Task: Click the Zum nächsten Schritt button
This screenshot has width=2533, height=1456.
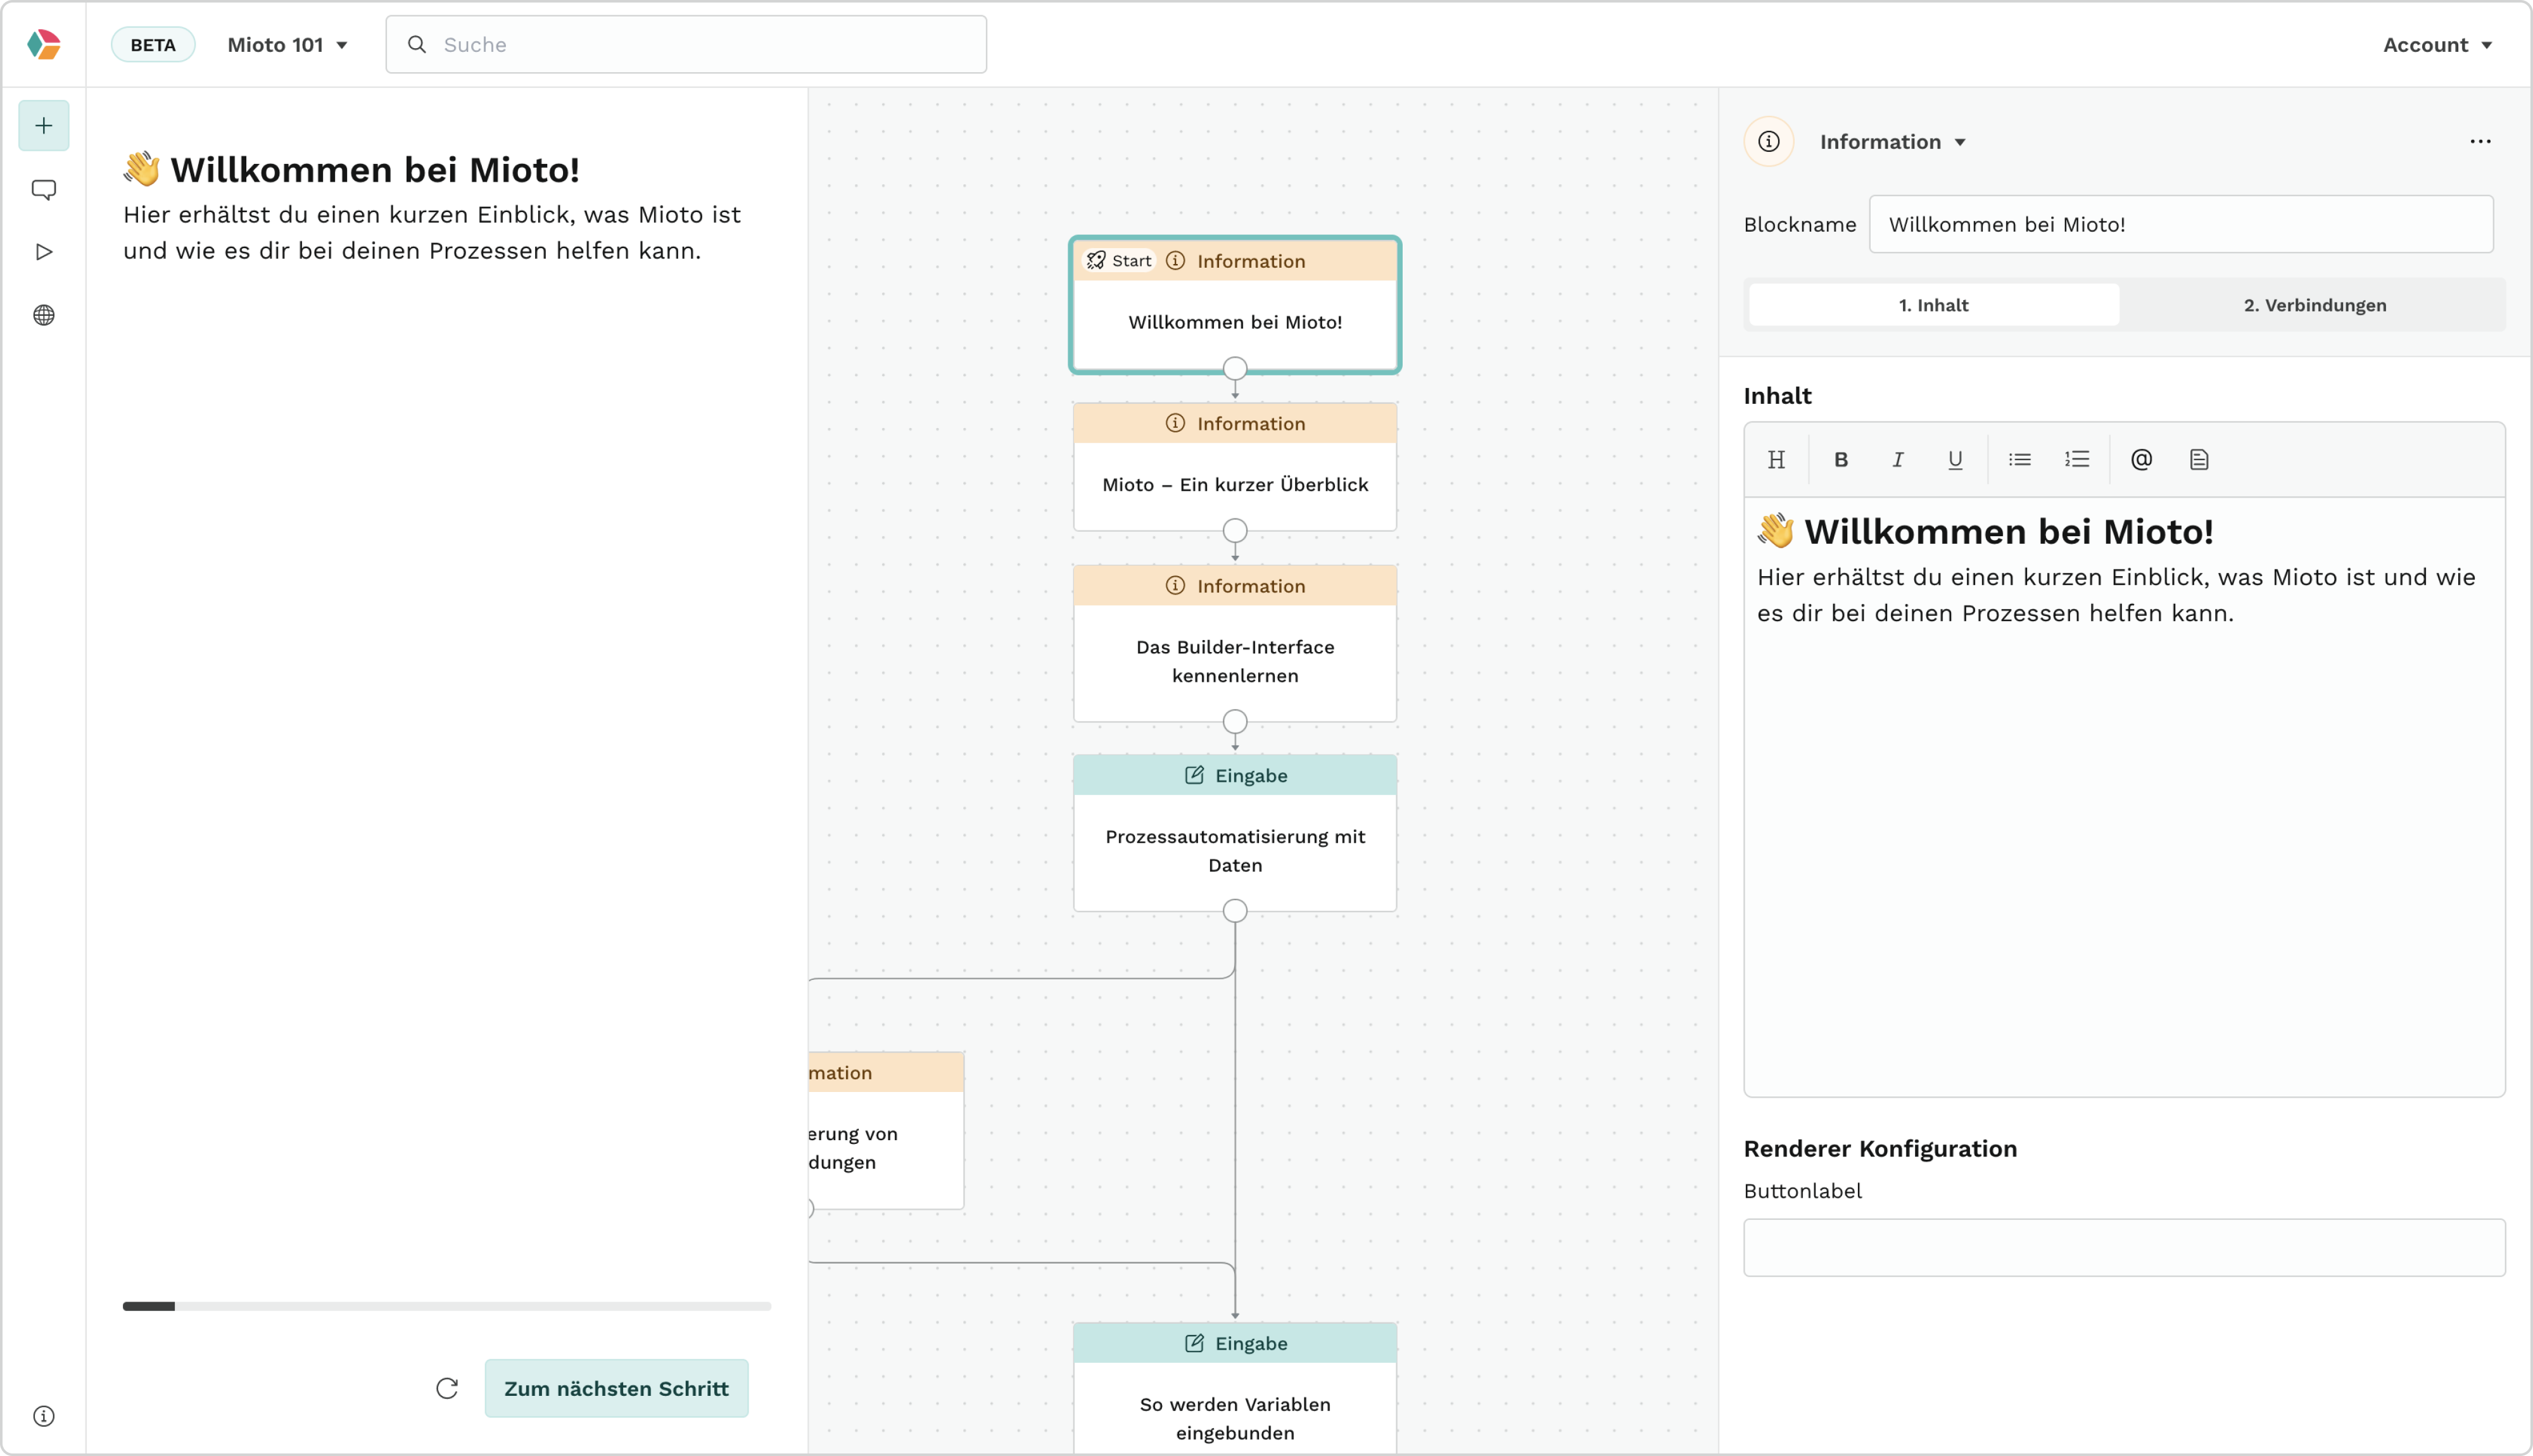Action: (616, 1388)
